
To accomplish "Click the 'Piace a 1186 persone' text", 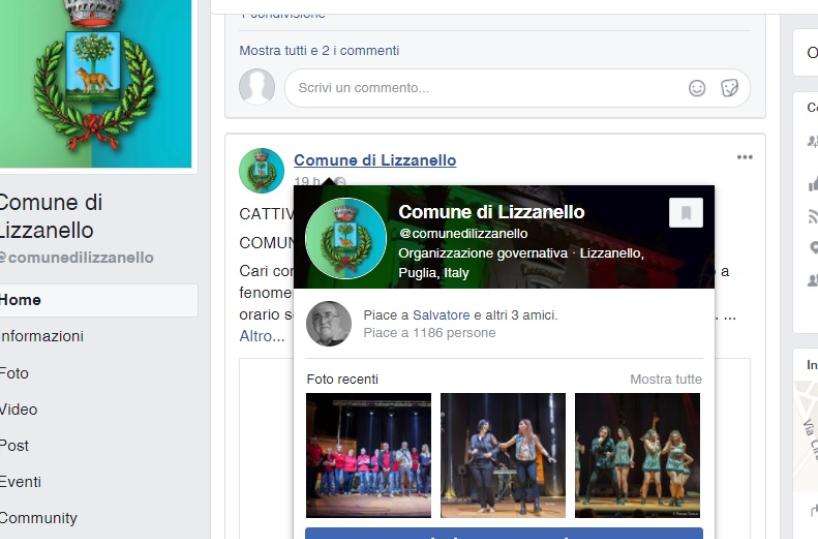I will click(429, 333).
